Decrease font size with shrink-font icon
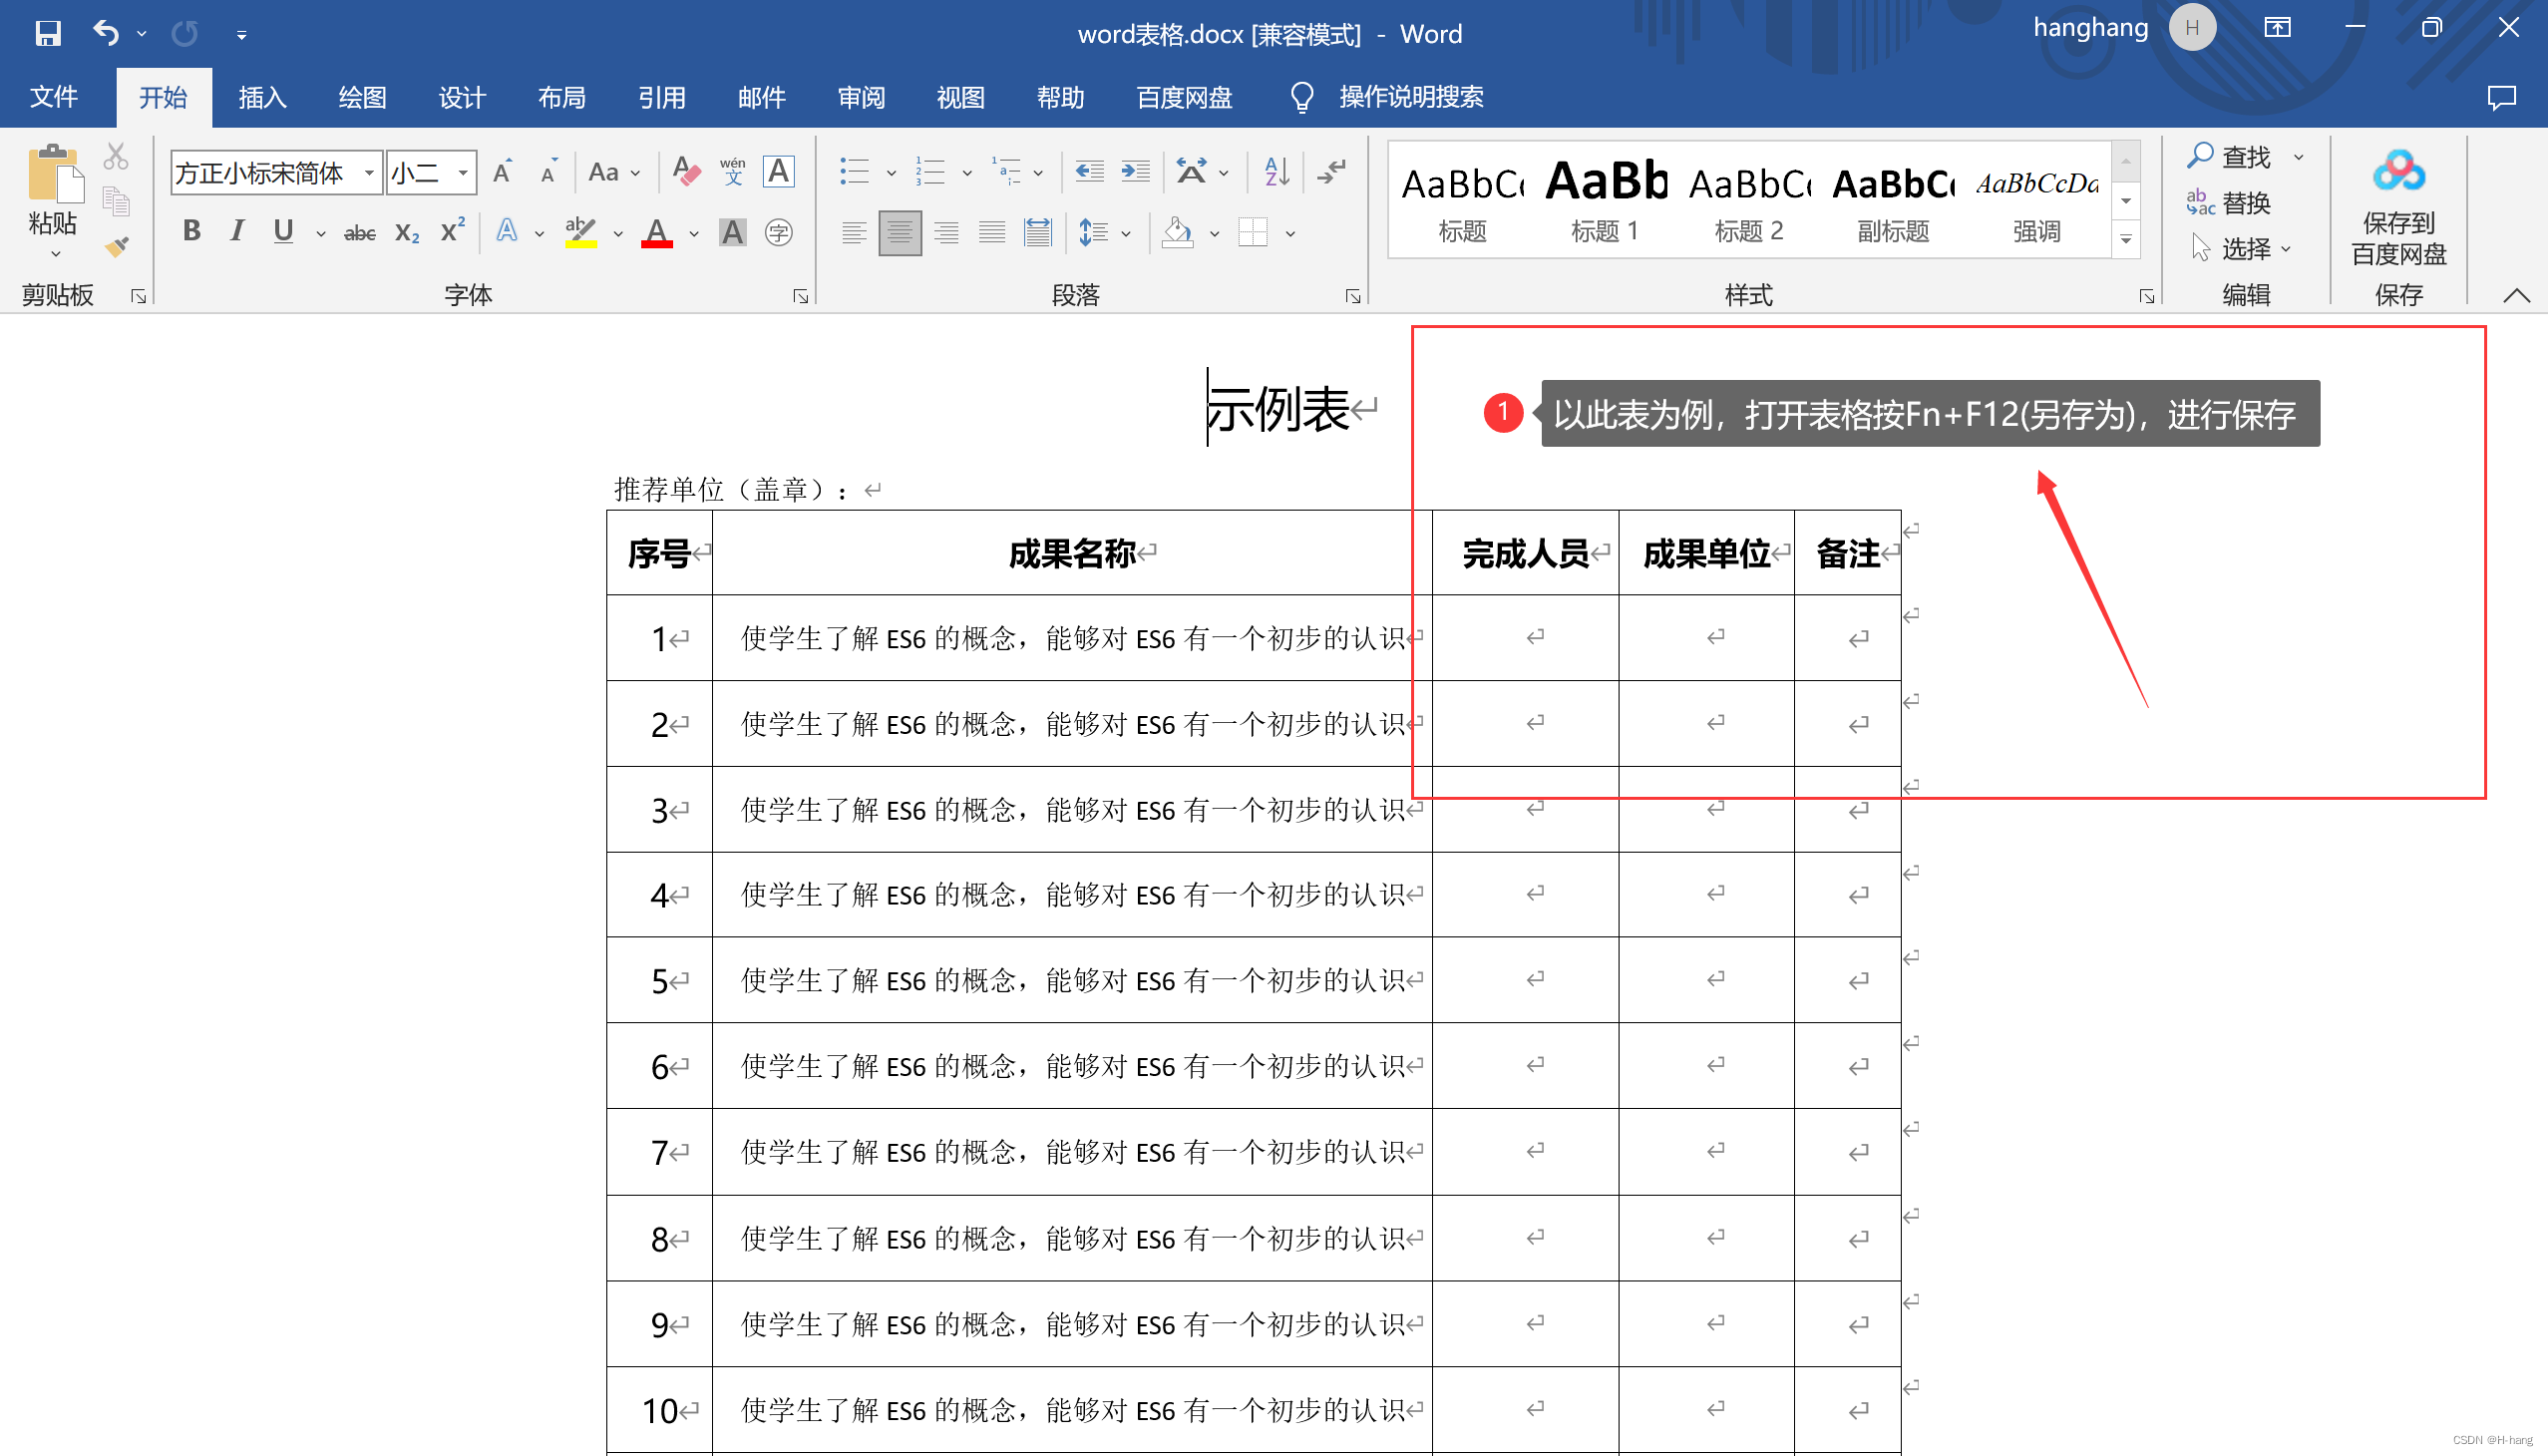Screen dimensions: 2548x1456 tap(548, 172)
